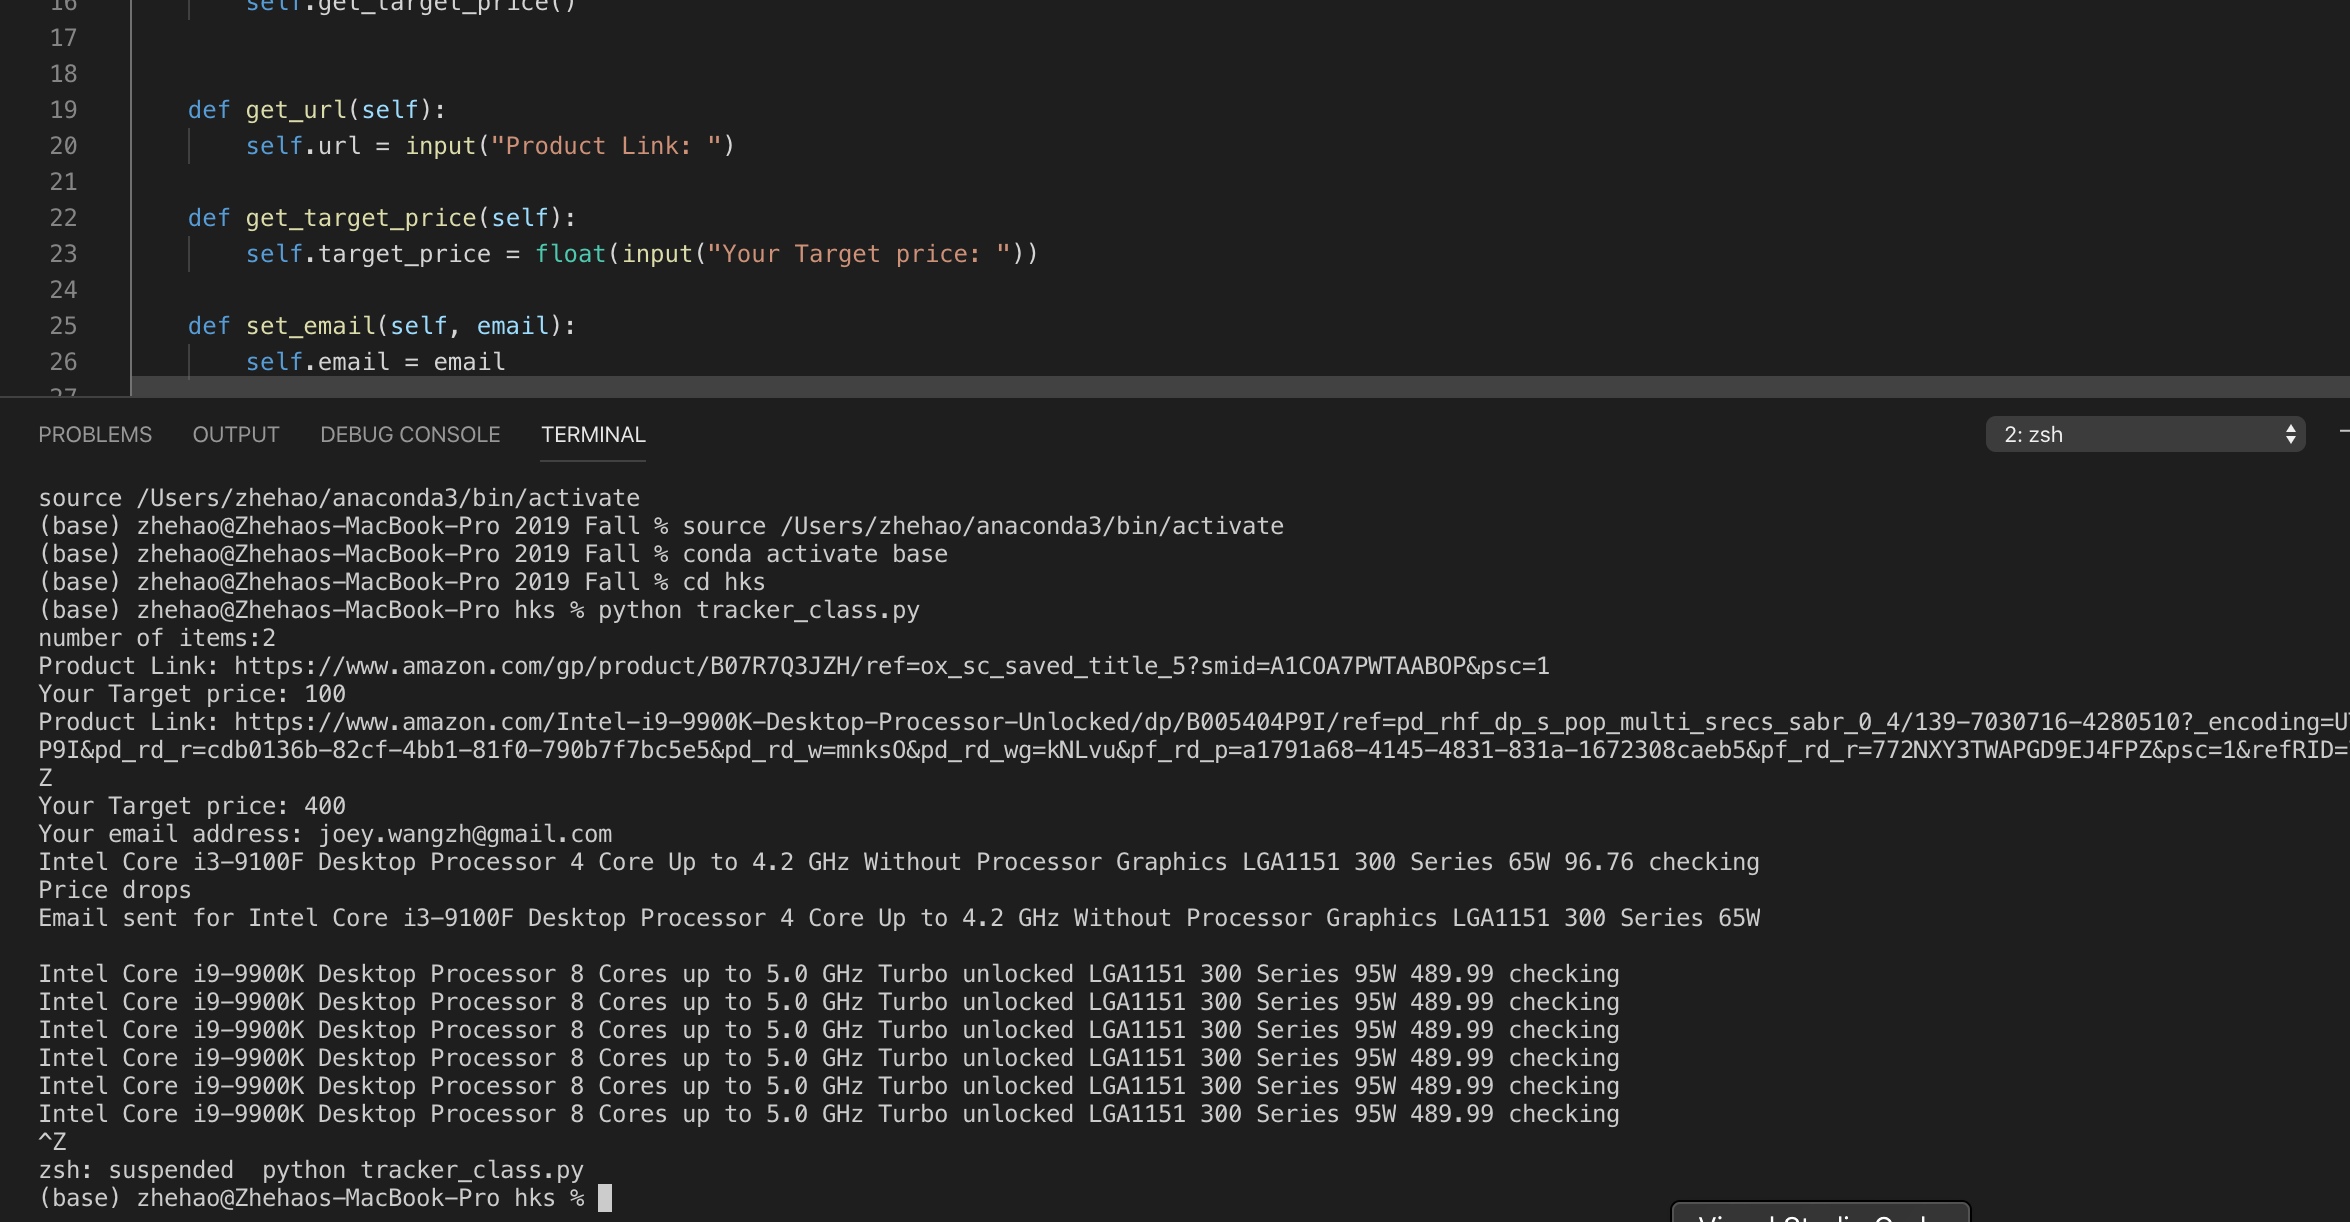Switch to the DEBUG CONSOLE tab
2350x1222 pixels.
[410, 435]
